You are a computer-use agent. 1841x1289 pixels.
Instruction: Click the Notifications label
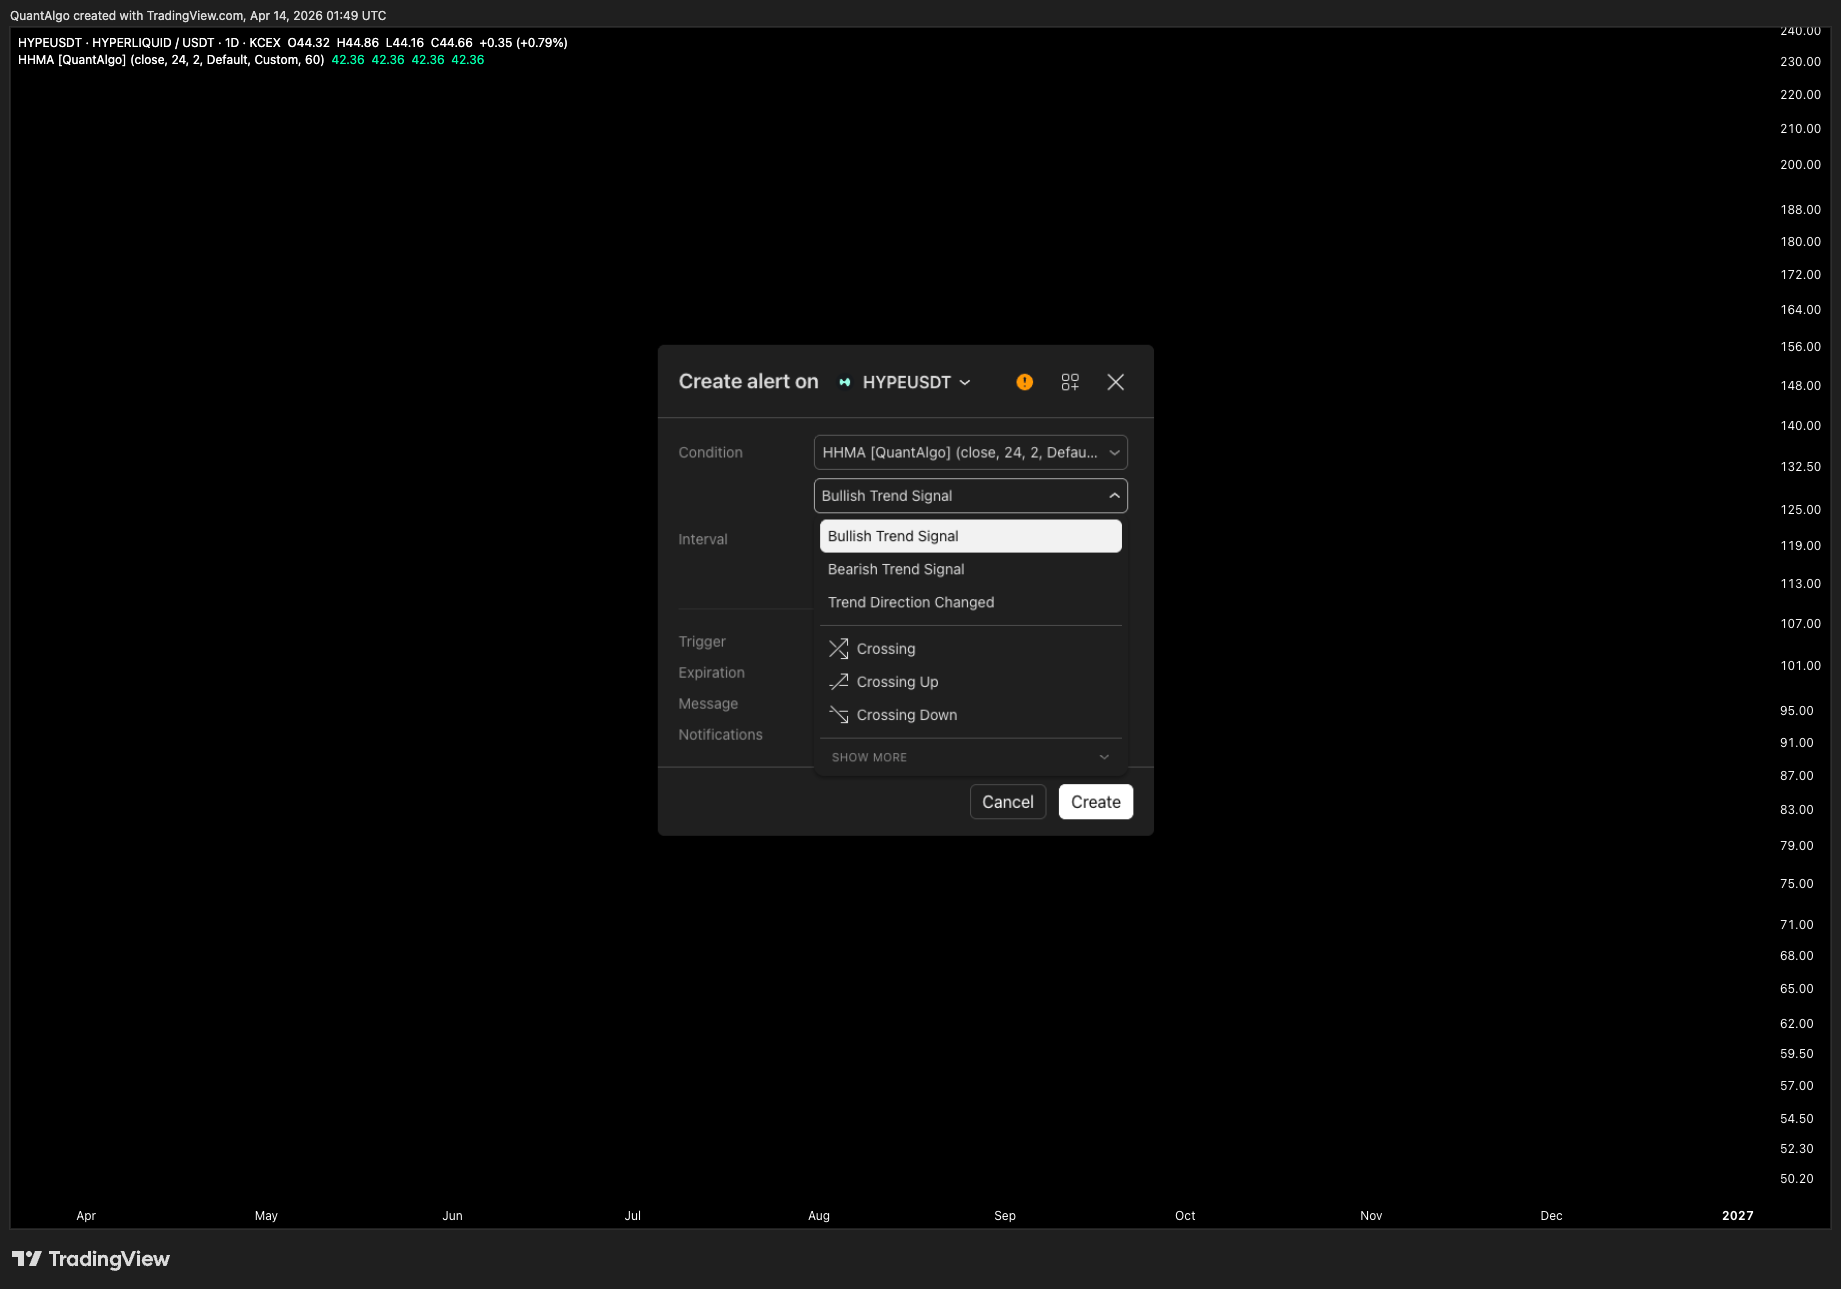[720, 735]
